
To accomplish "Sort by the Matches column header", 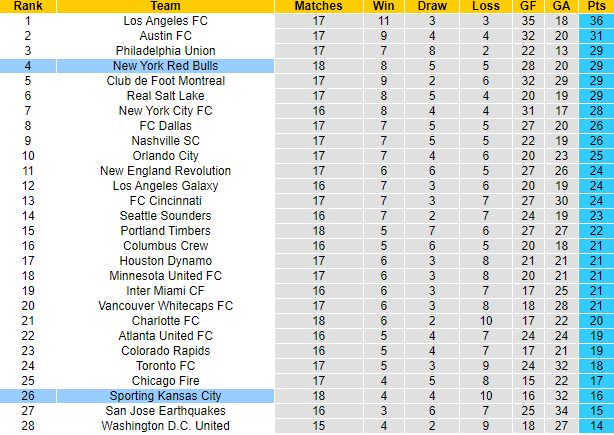I will pyautogui.click(x=319, y=6).
